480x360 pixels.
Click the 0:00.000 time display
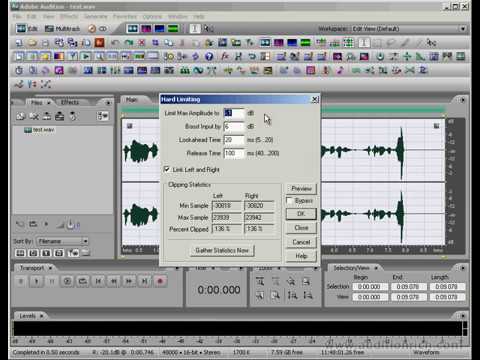click(219, 290)
